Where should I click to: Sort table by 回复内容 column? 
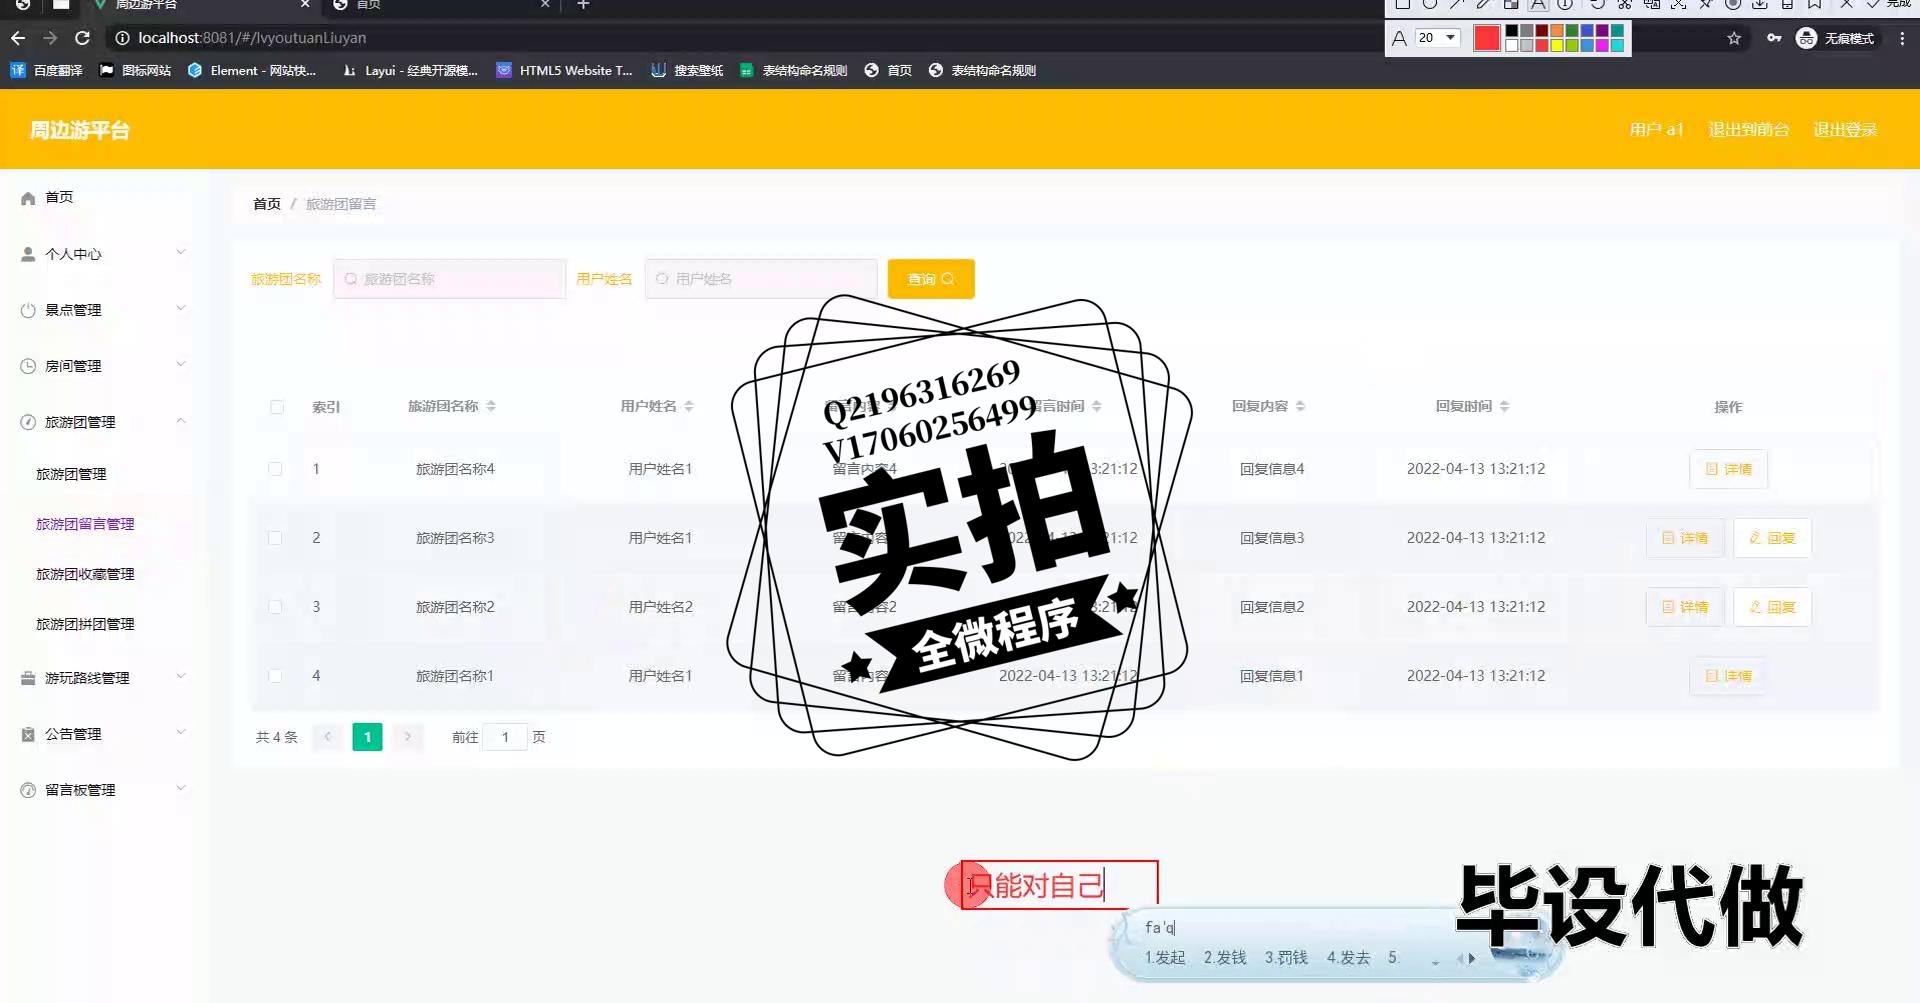point(1300,406)
